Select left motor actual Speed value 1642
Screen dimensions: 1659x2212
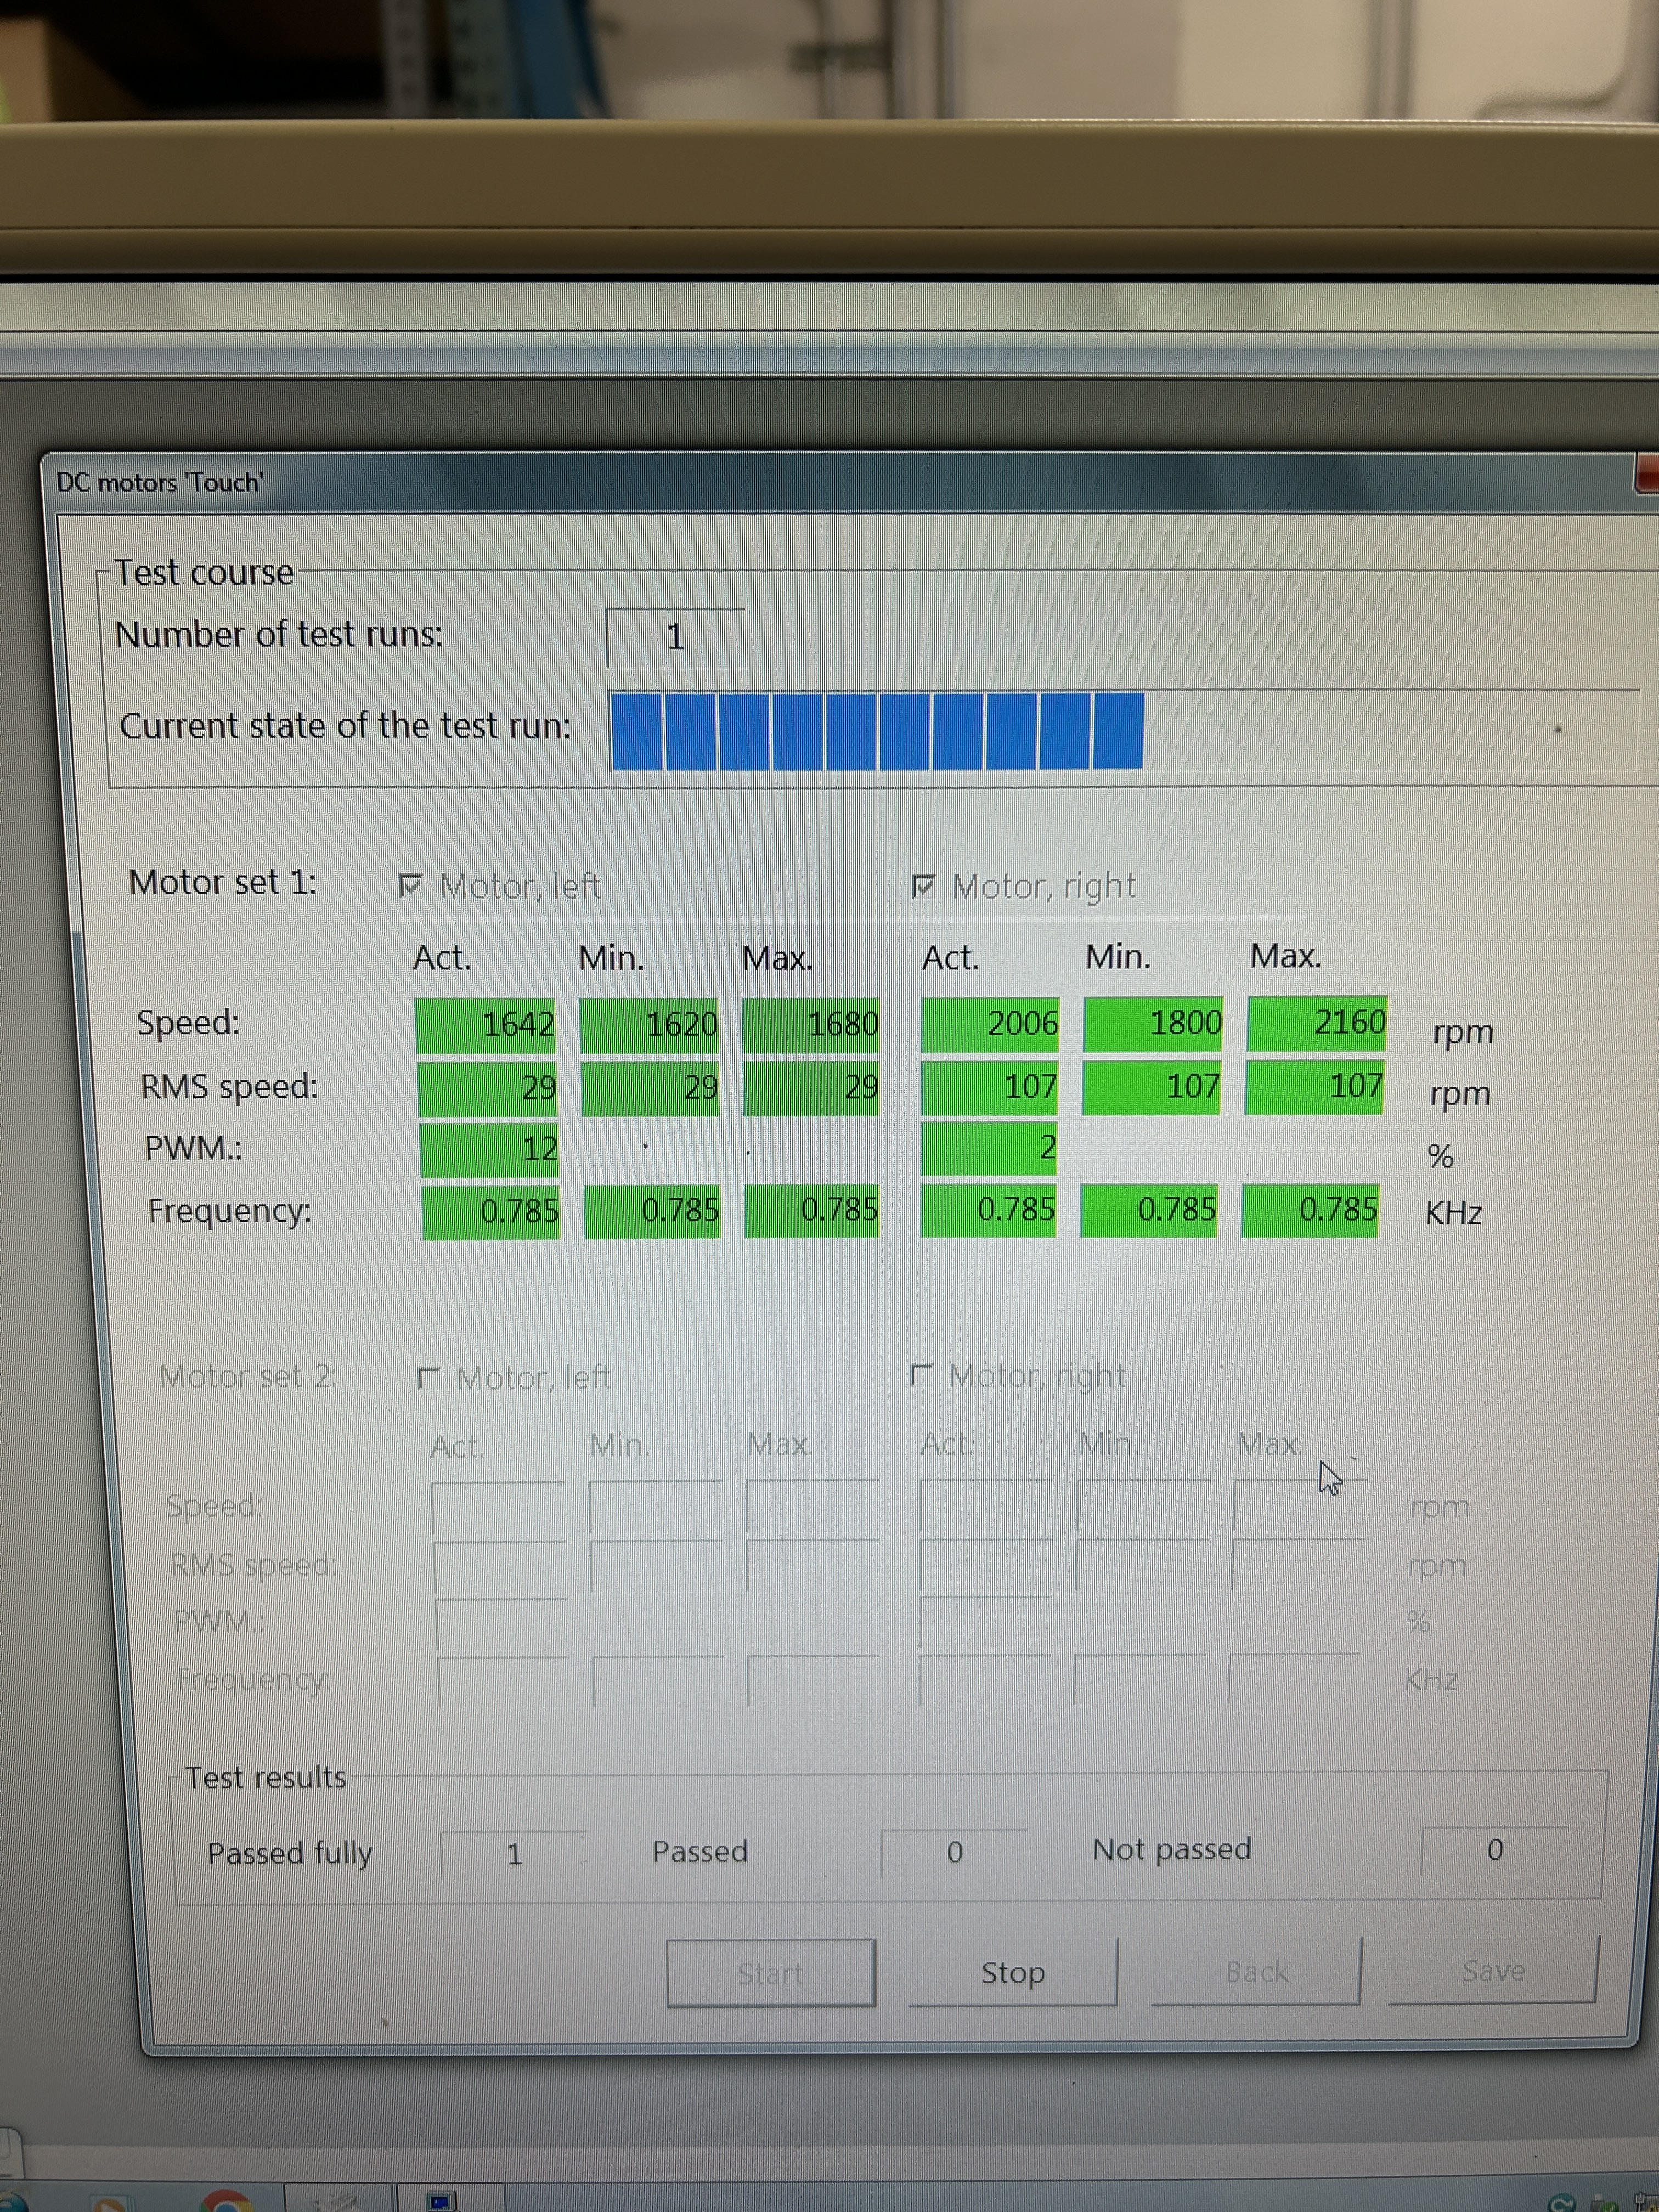click(x=486, y=1024)
